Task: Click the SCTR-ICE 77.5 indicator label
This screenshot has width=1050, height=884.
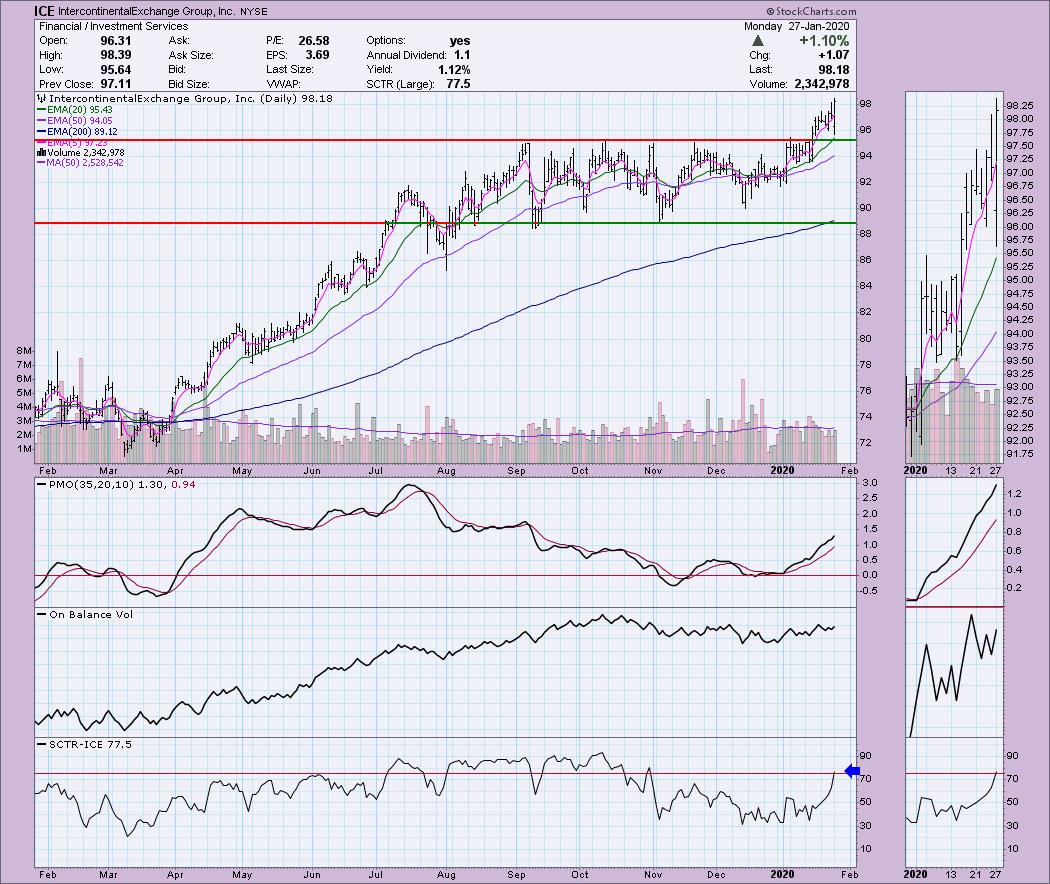Action: [x=85, y=744]
